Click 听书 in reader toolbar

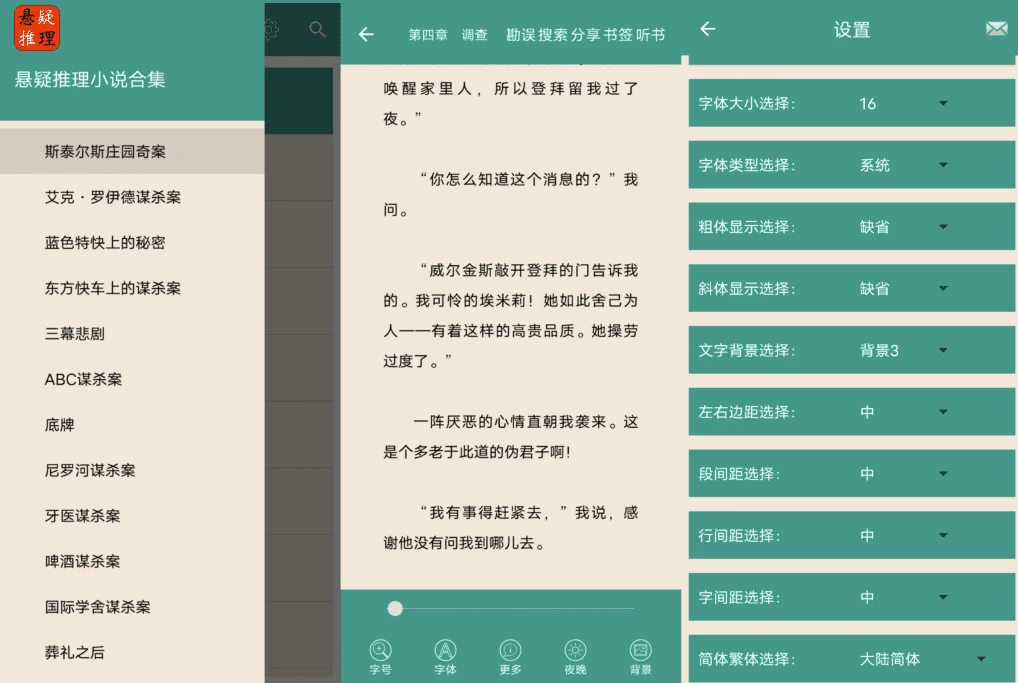(x=651, y=34)
